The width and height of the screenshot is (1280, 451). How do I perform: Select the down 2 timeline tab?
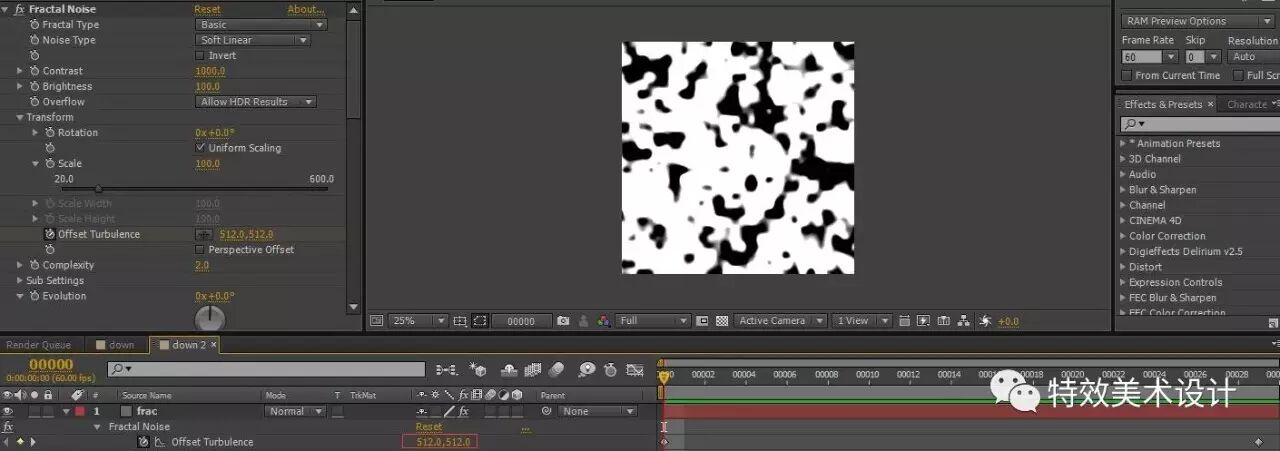[x=182, y=345]
